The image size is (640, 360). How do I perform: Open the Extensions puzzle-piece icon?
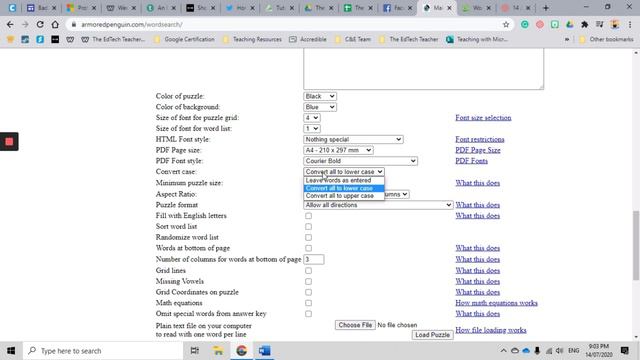point(584,24)
